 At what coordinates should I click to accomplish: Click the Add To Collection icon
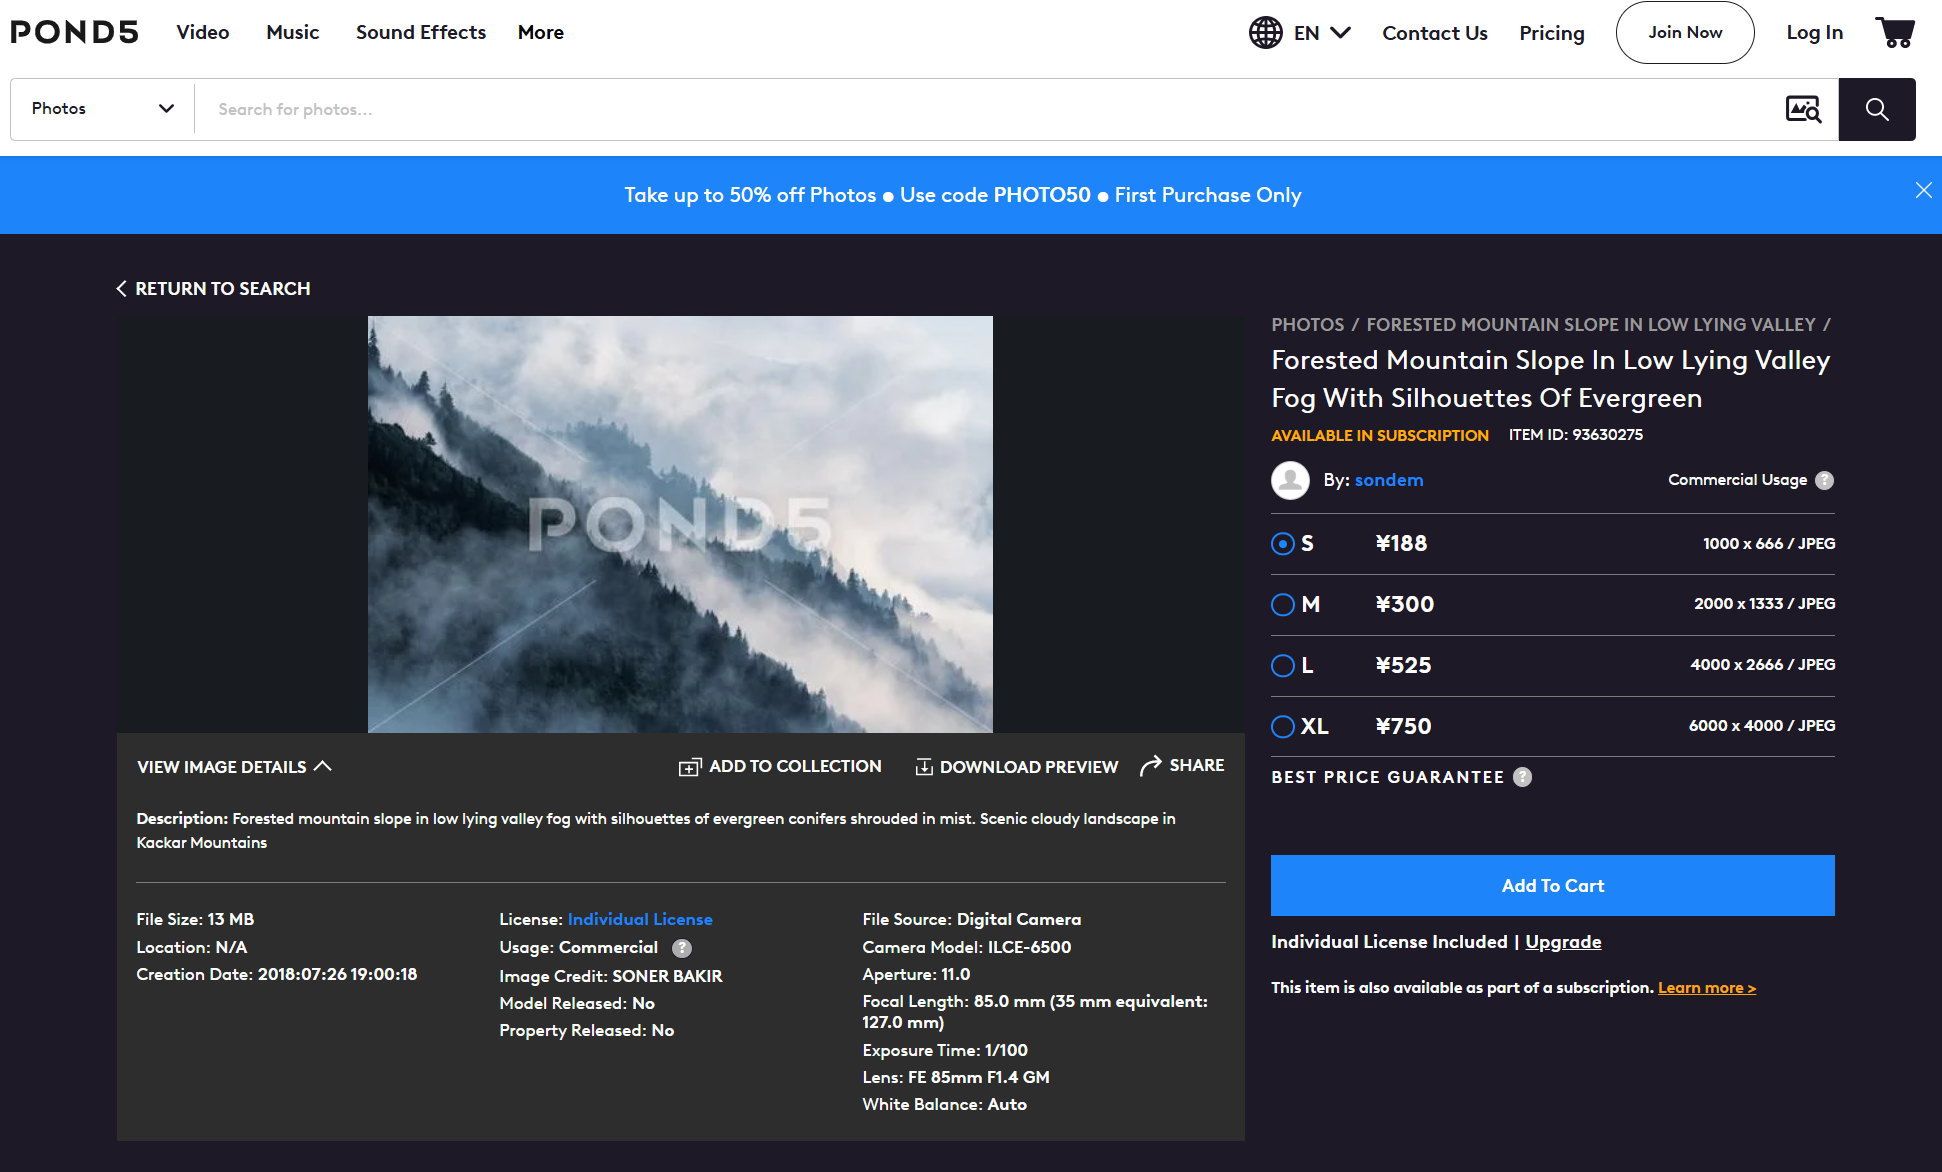coord(690,767)
